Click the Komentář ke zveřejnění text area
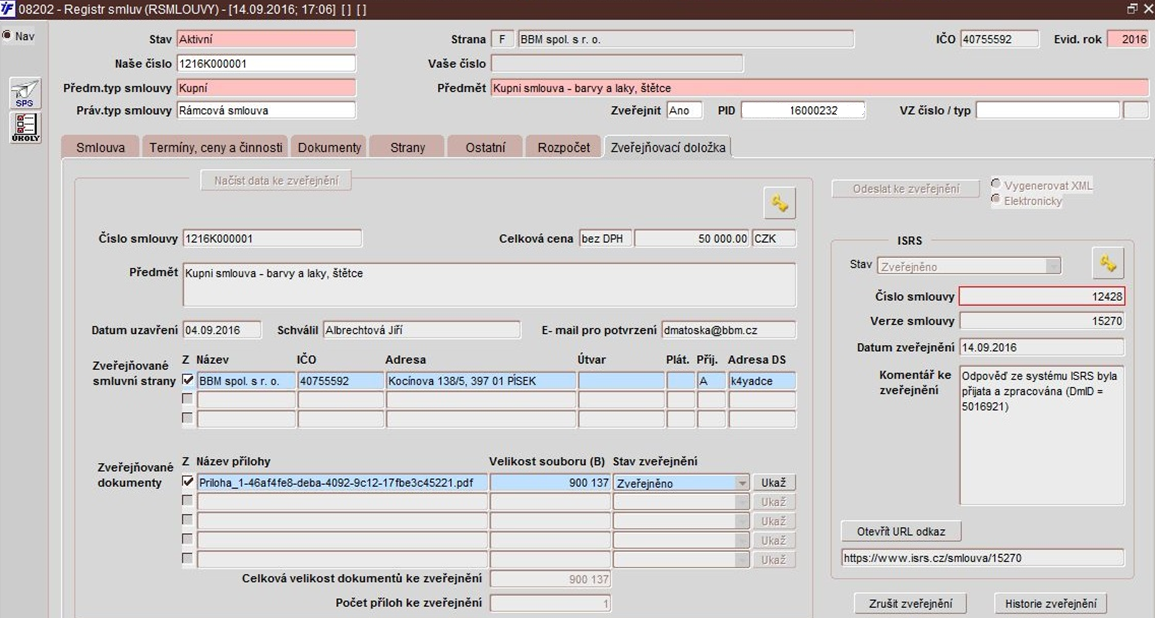1155x618 pixels. [x=1042, y=435]
